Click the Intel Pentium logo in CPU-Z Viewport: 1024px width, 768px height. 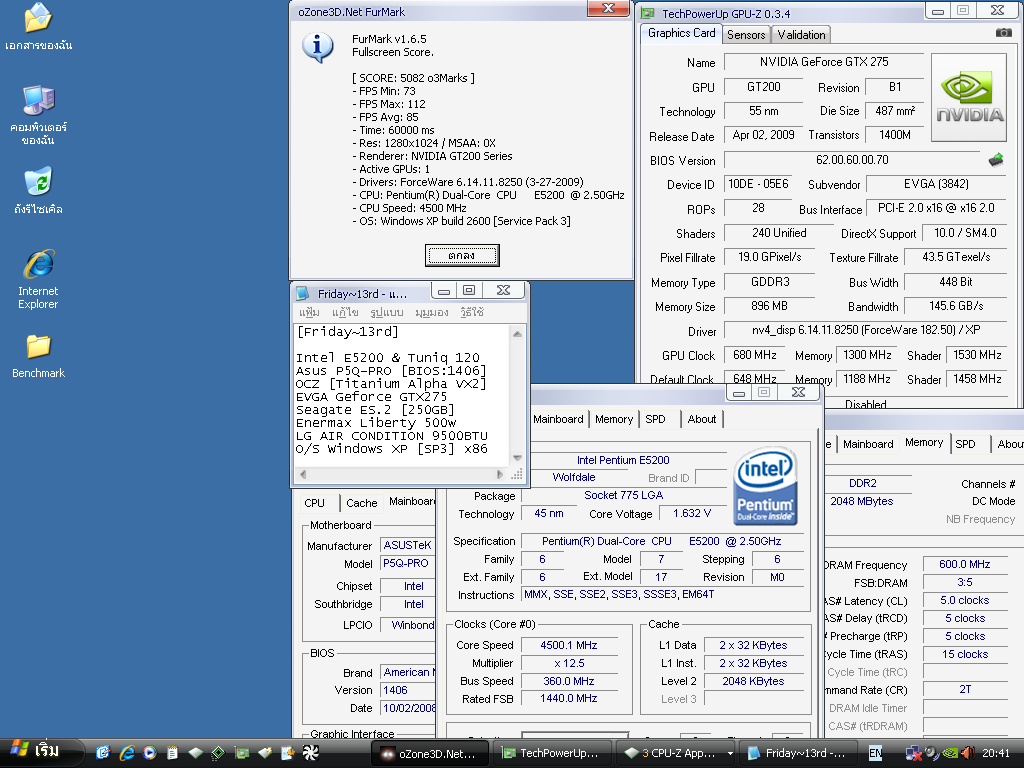click(765, 487)
